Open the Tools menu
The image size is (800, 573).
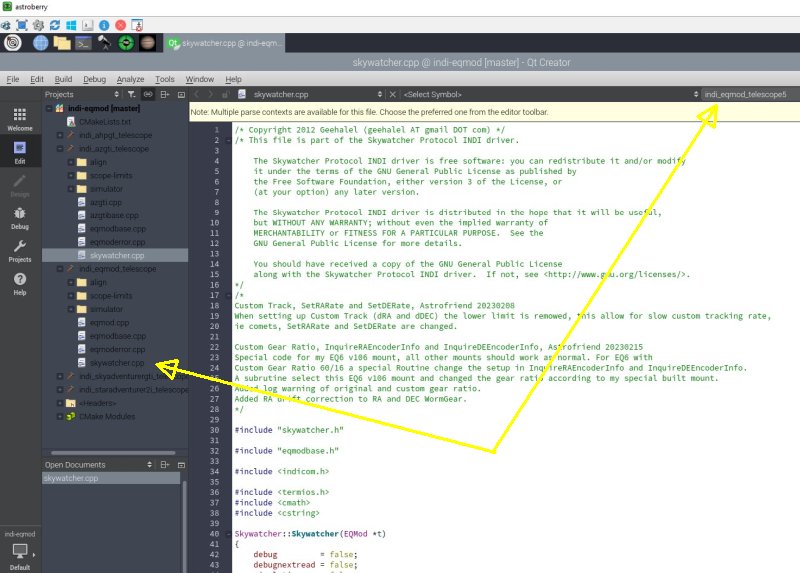(x=165, y=79)
